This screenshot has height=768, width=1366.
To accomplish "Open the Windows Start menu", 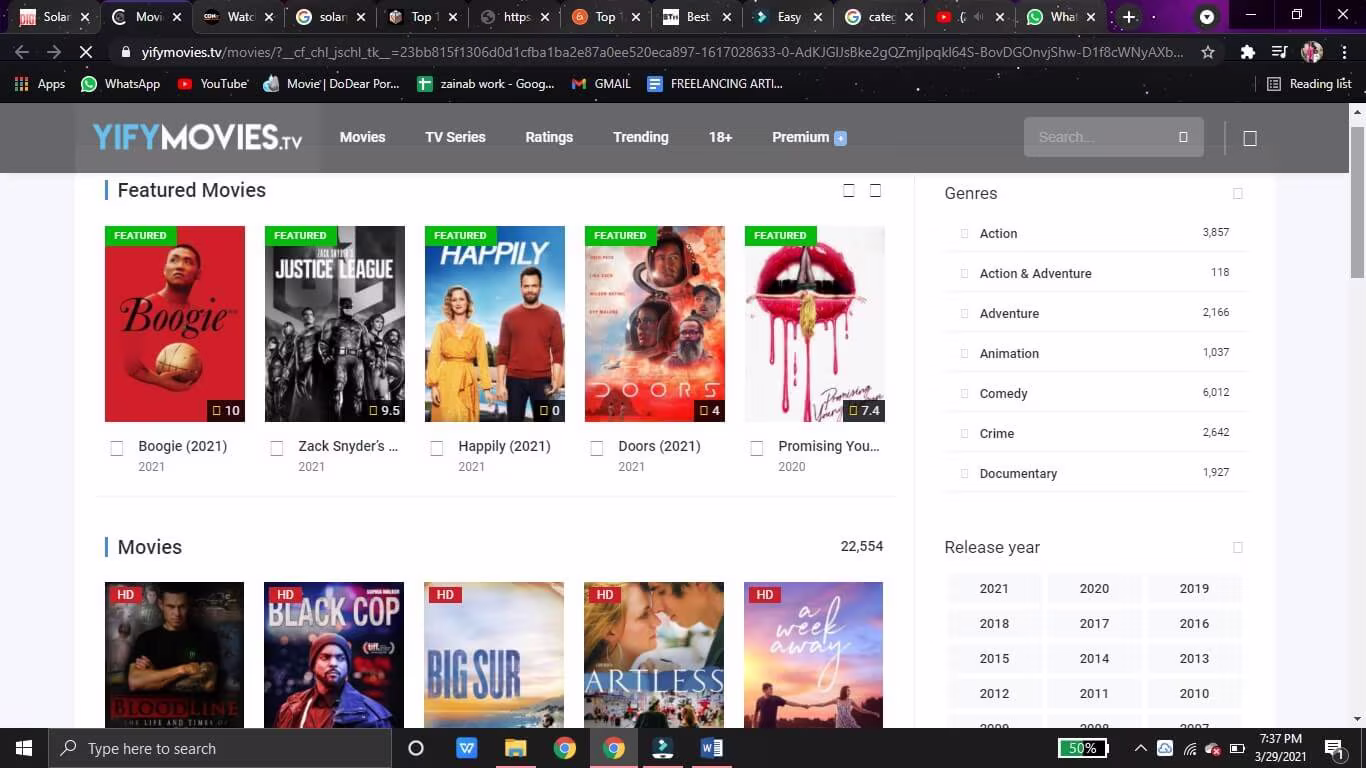I will (24, 748).
